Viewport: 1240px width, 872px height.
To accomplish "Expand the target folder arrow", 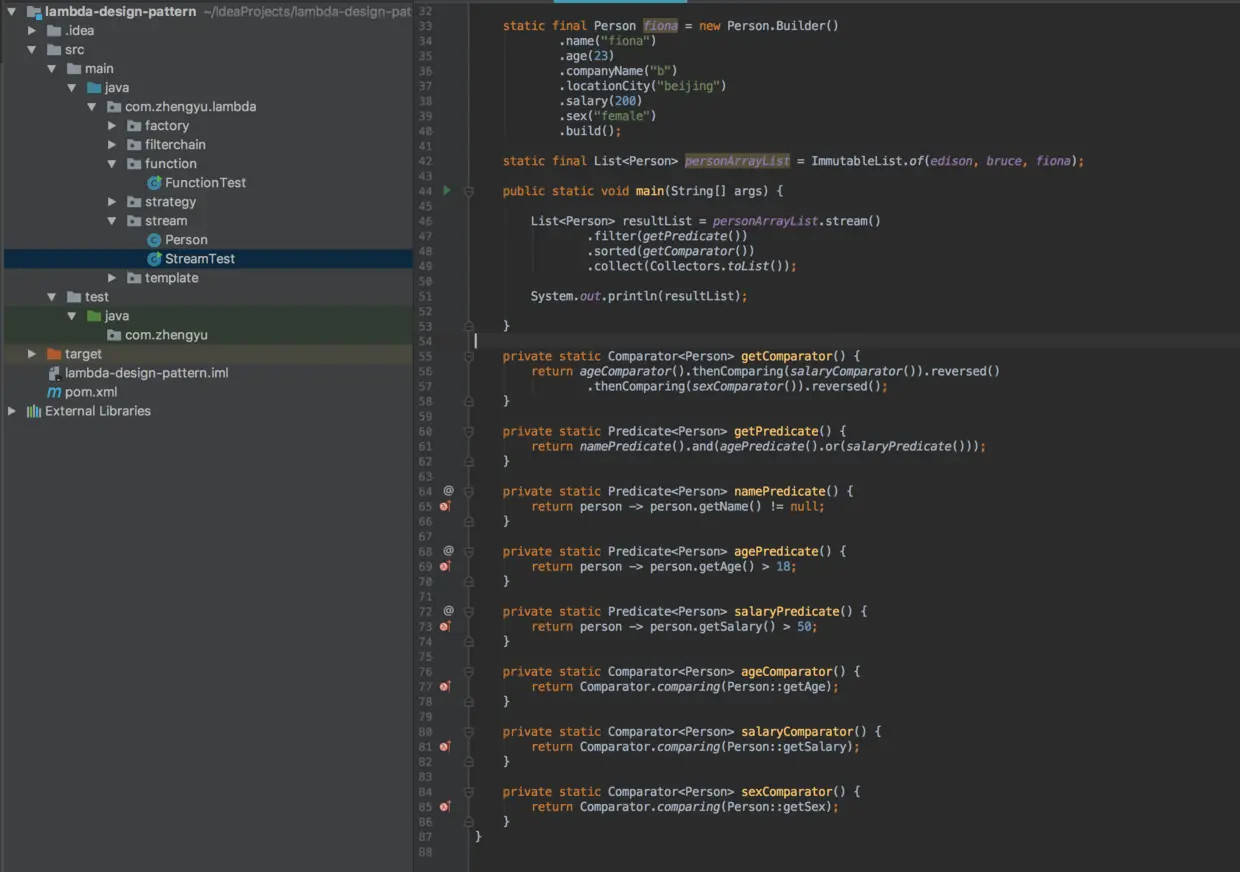I will click(x=32, y=354).
